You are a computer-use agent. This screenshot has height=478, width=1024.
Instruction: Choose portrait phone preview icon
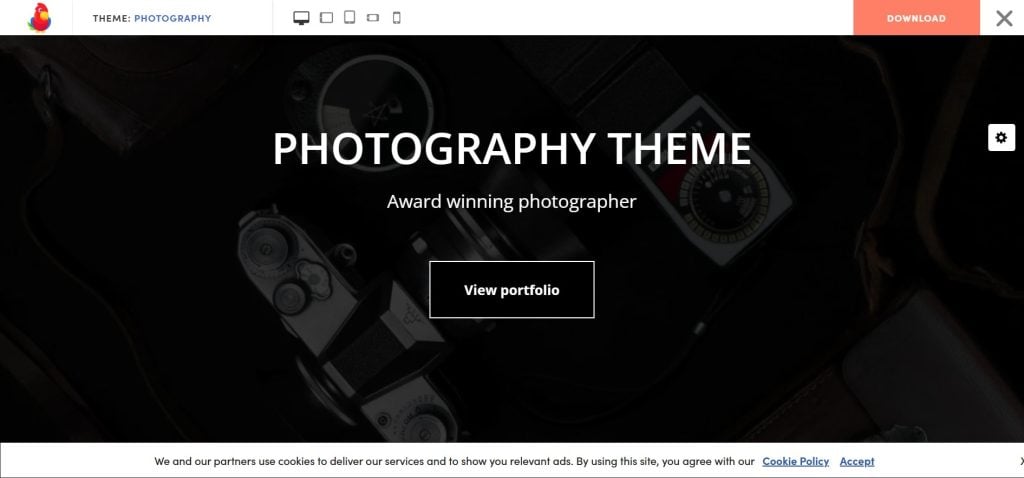(396, 18)
